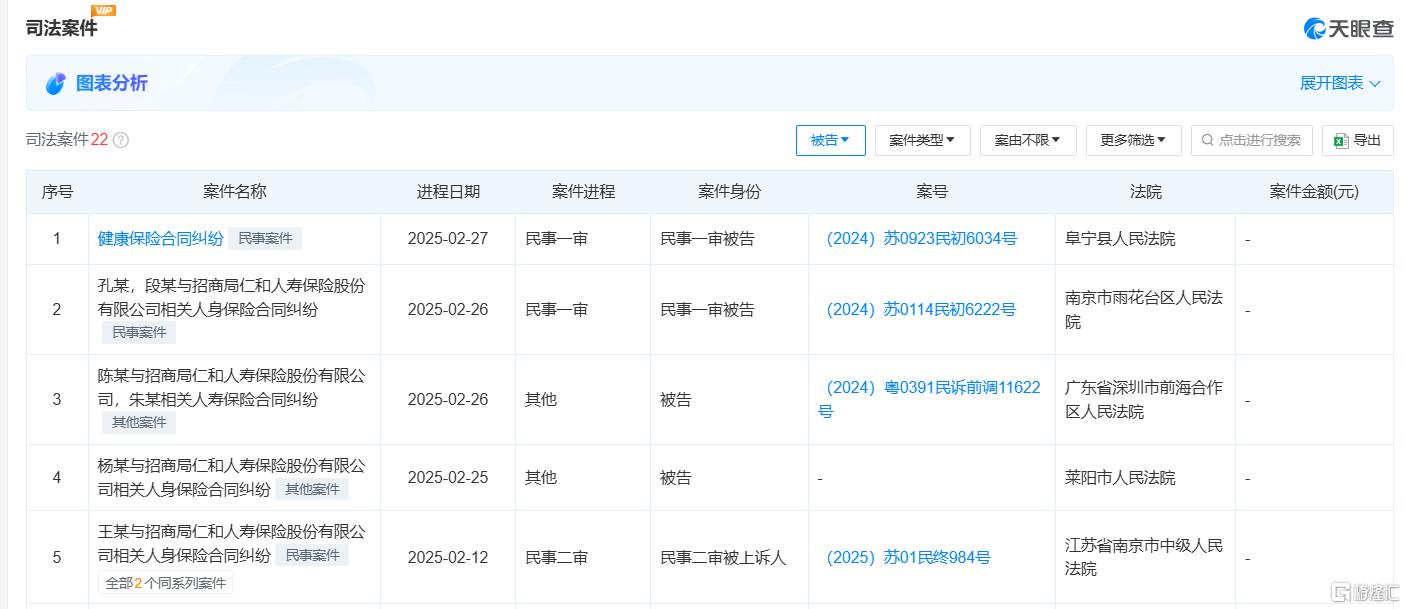The height and width of the screenshot is (609, 1406).
Task: Click the search magnifier icon
Action: (x=1208, y=140)
